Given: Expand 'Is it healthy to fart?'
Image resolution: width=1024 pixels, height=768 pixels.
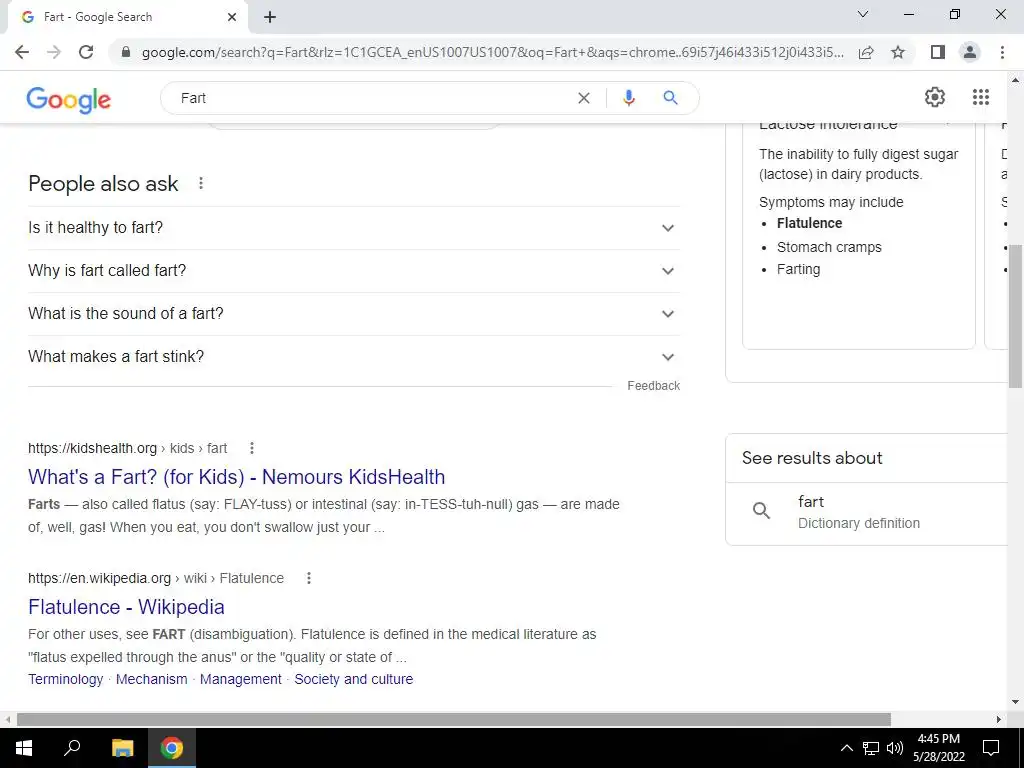Looking at the screenshot, I should (x=354, y=228).
